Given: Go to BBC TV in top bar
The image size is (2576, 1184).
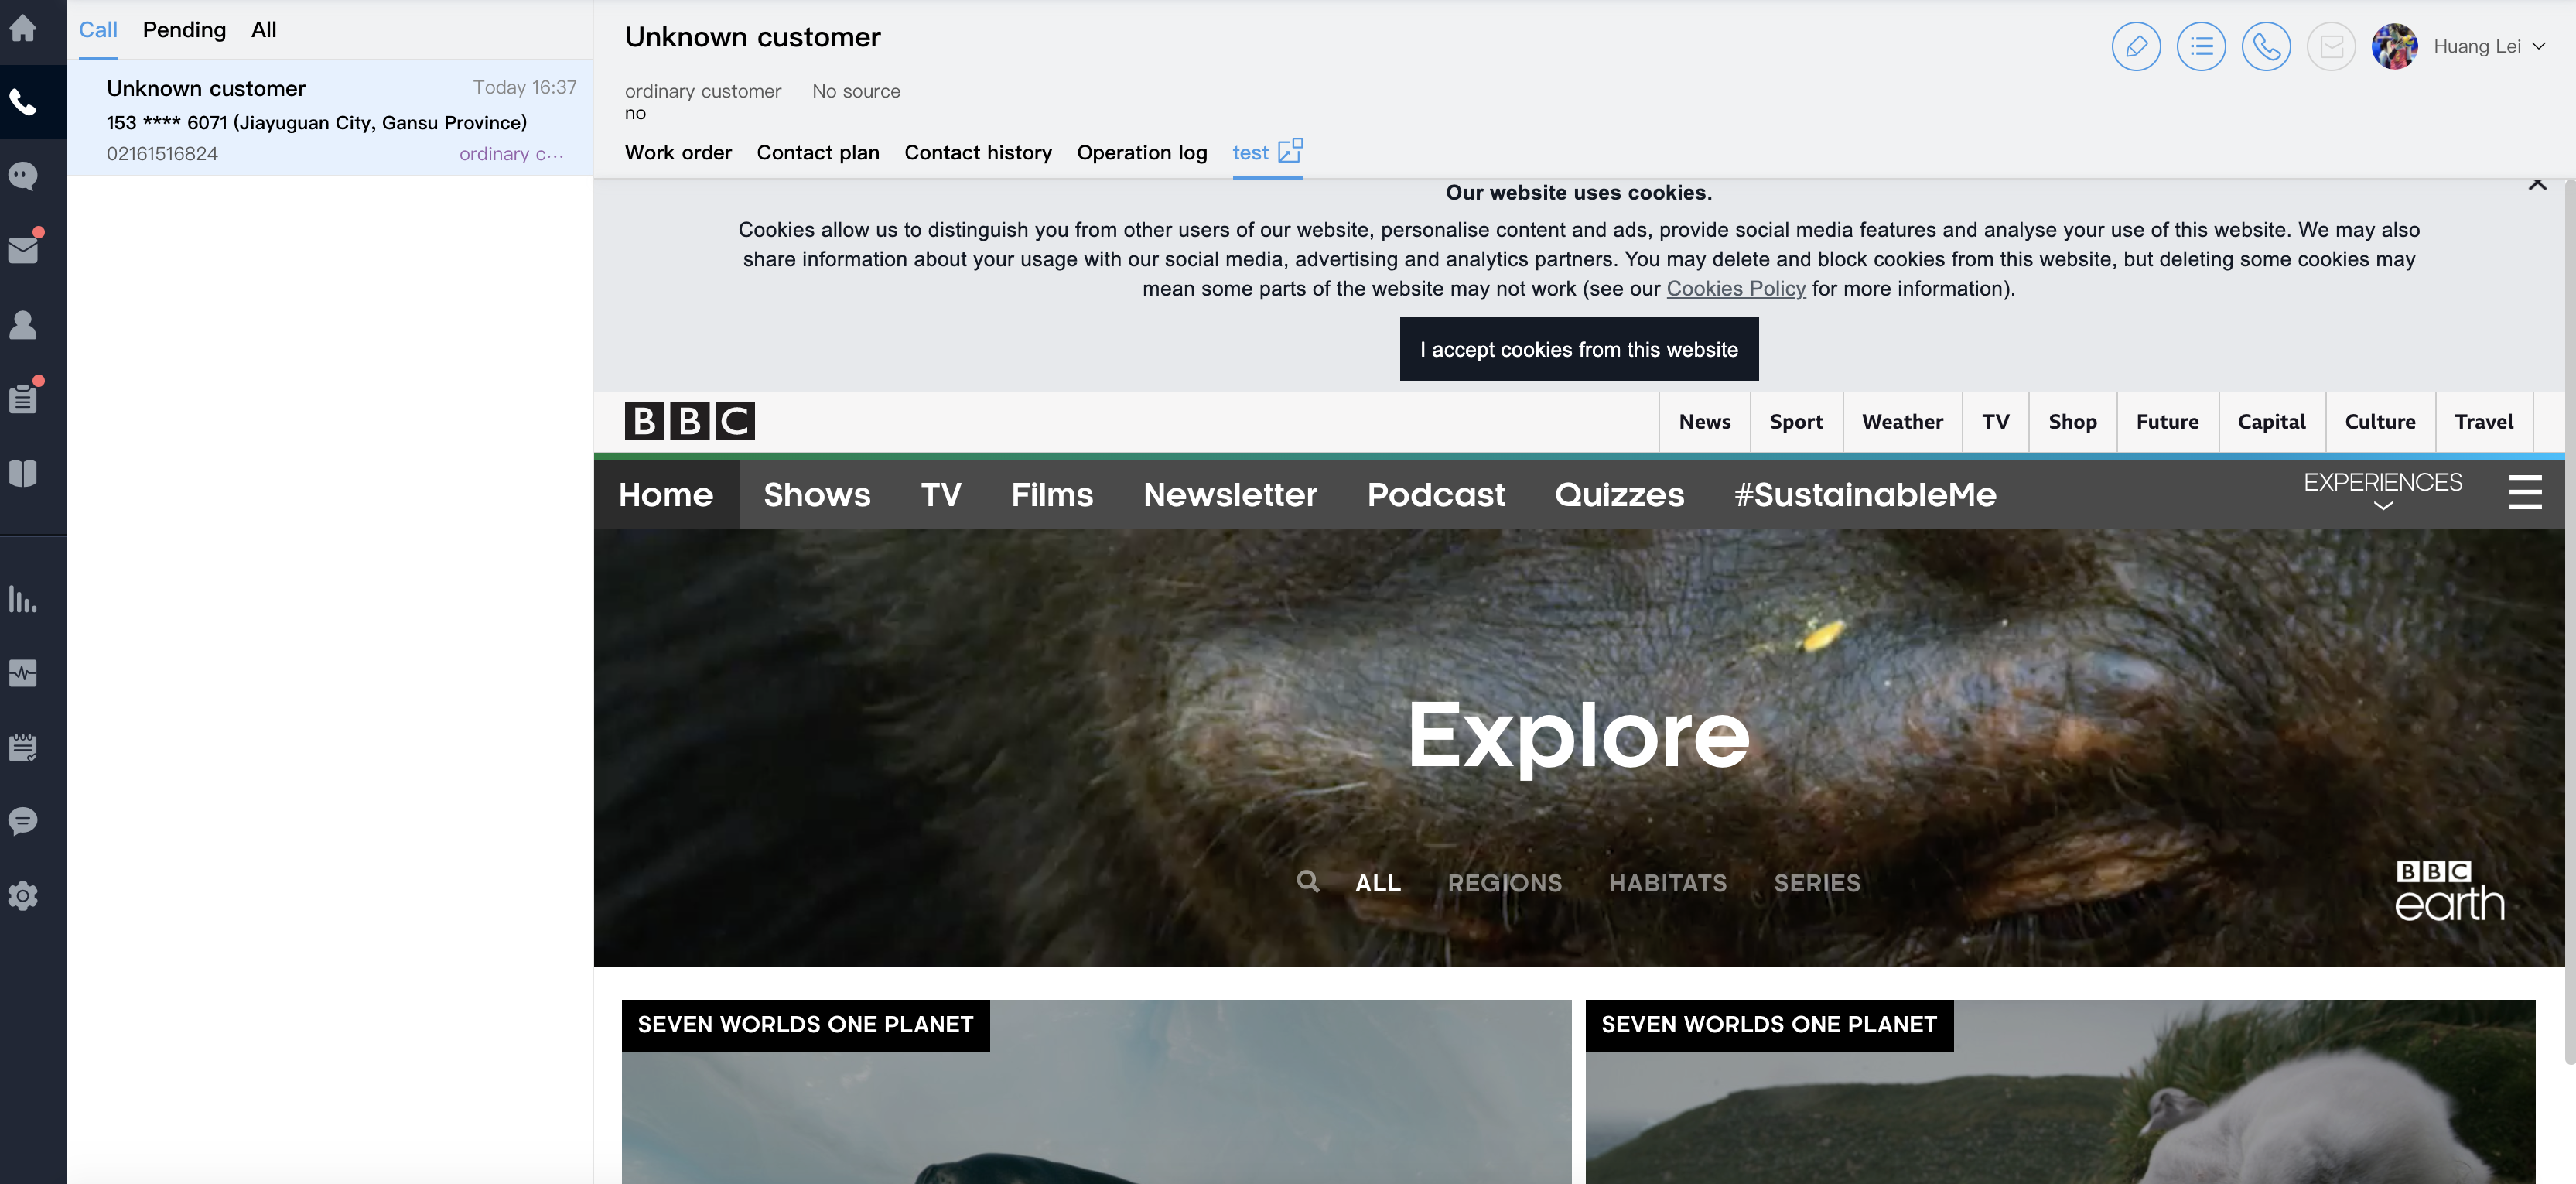Looking at the screenshot, I should [x=1996, y=421].
